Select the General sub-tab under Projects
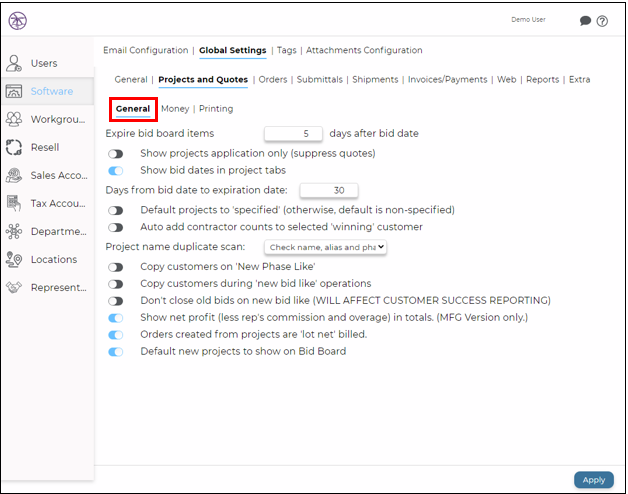The image size is (628, 494). 133,109
